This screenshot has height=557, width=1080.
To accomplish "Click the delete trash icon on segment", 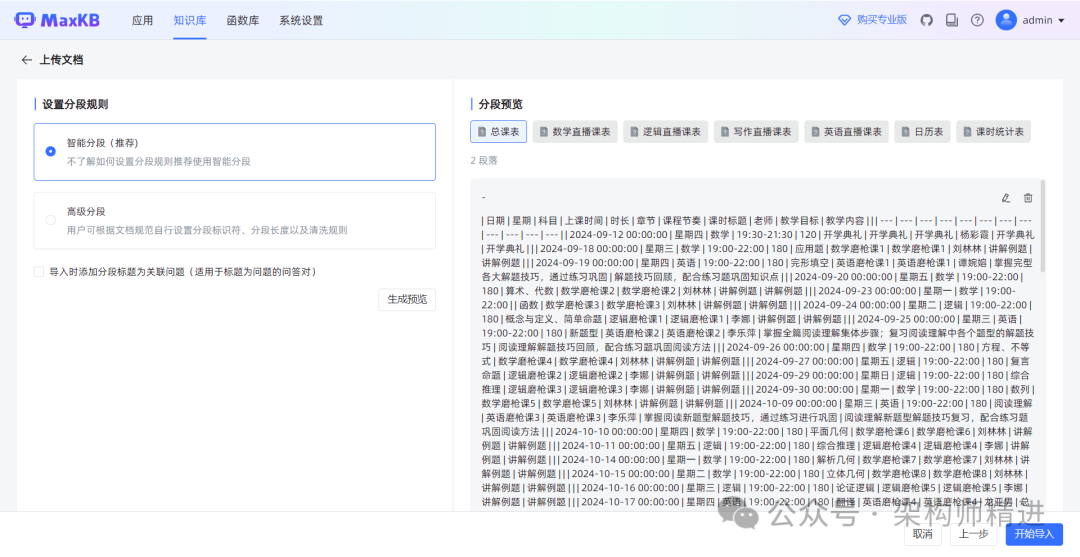I will click(1028, 198).
